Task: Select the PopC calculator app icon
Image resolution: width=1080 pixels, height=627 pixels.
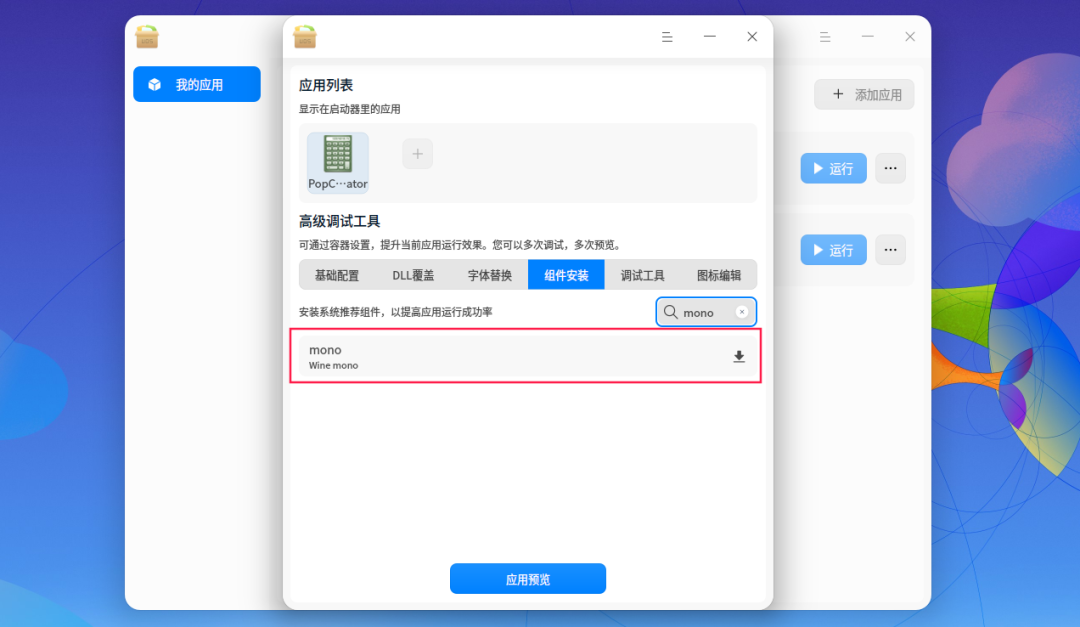Action: point(337,155)
